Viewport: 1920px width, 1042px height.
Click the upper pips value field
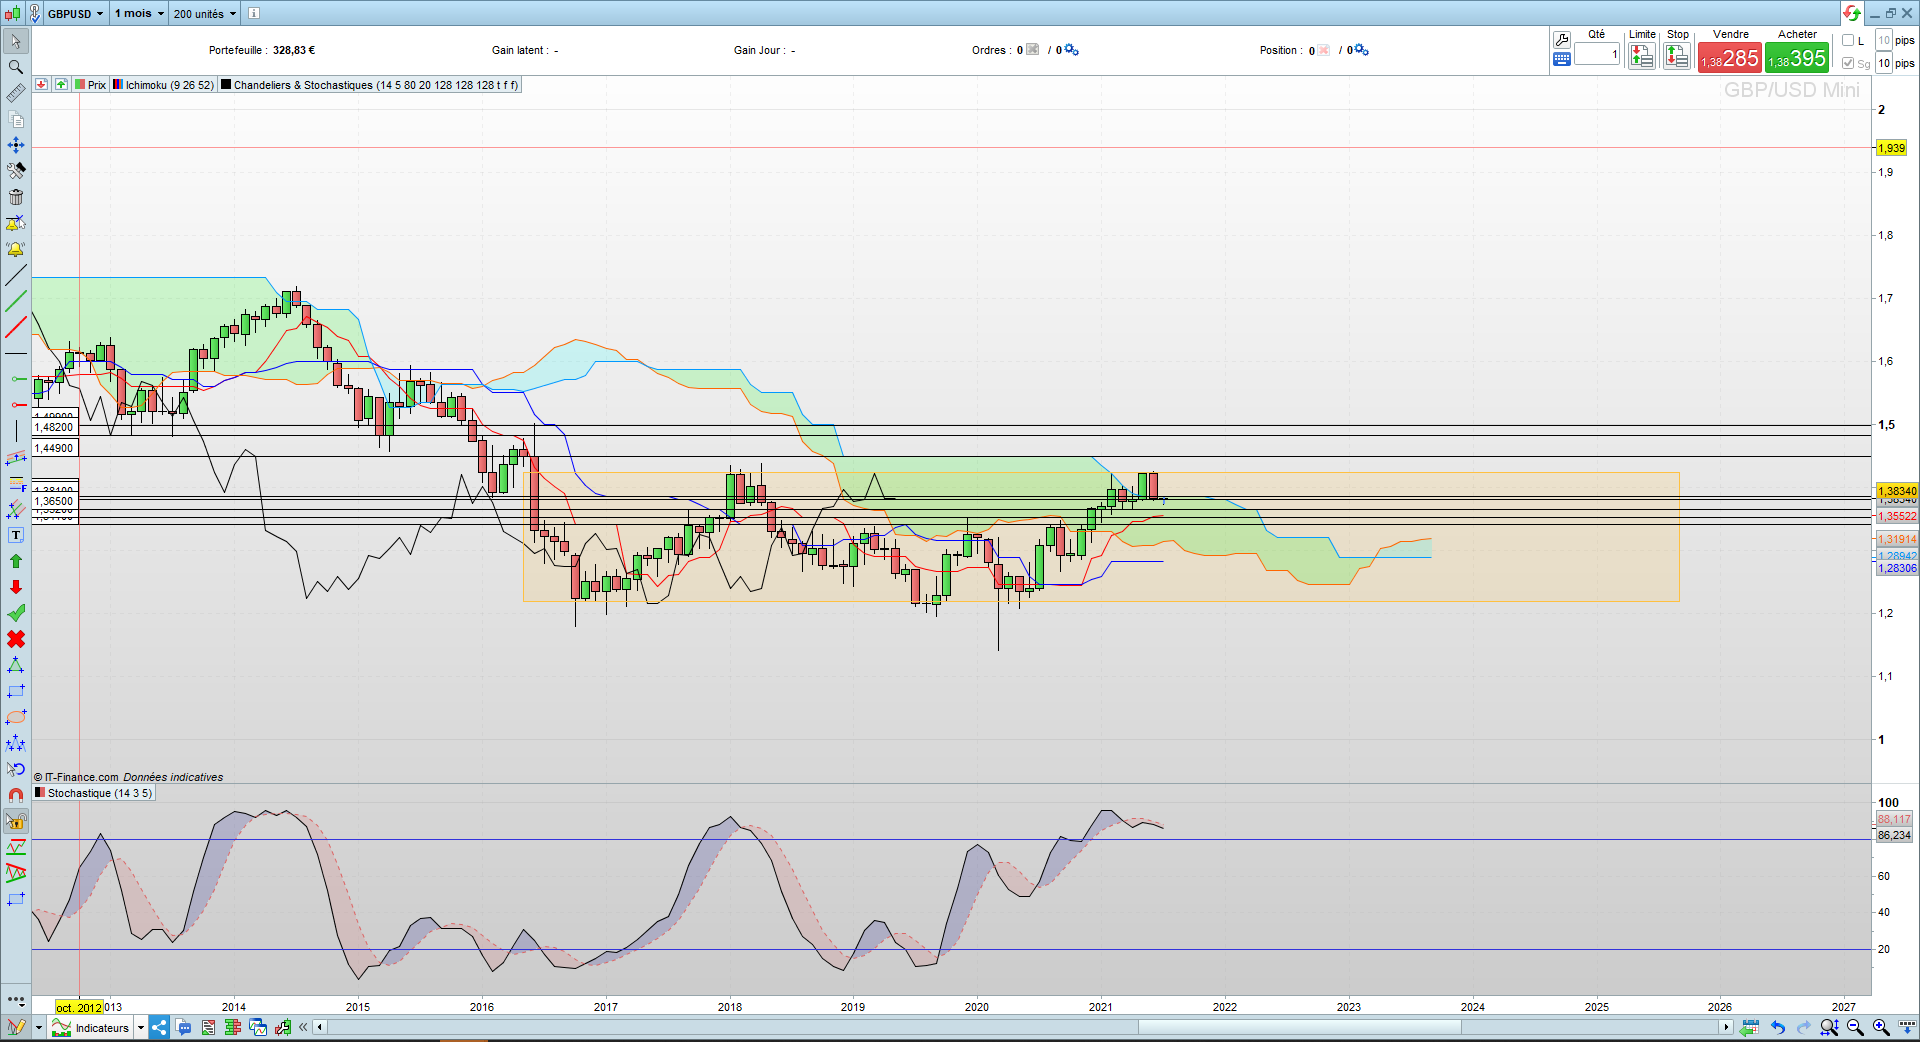[x=1884, y=40]
